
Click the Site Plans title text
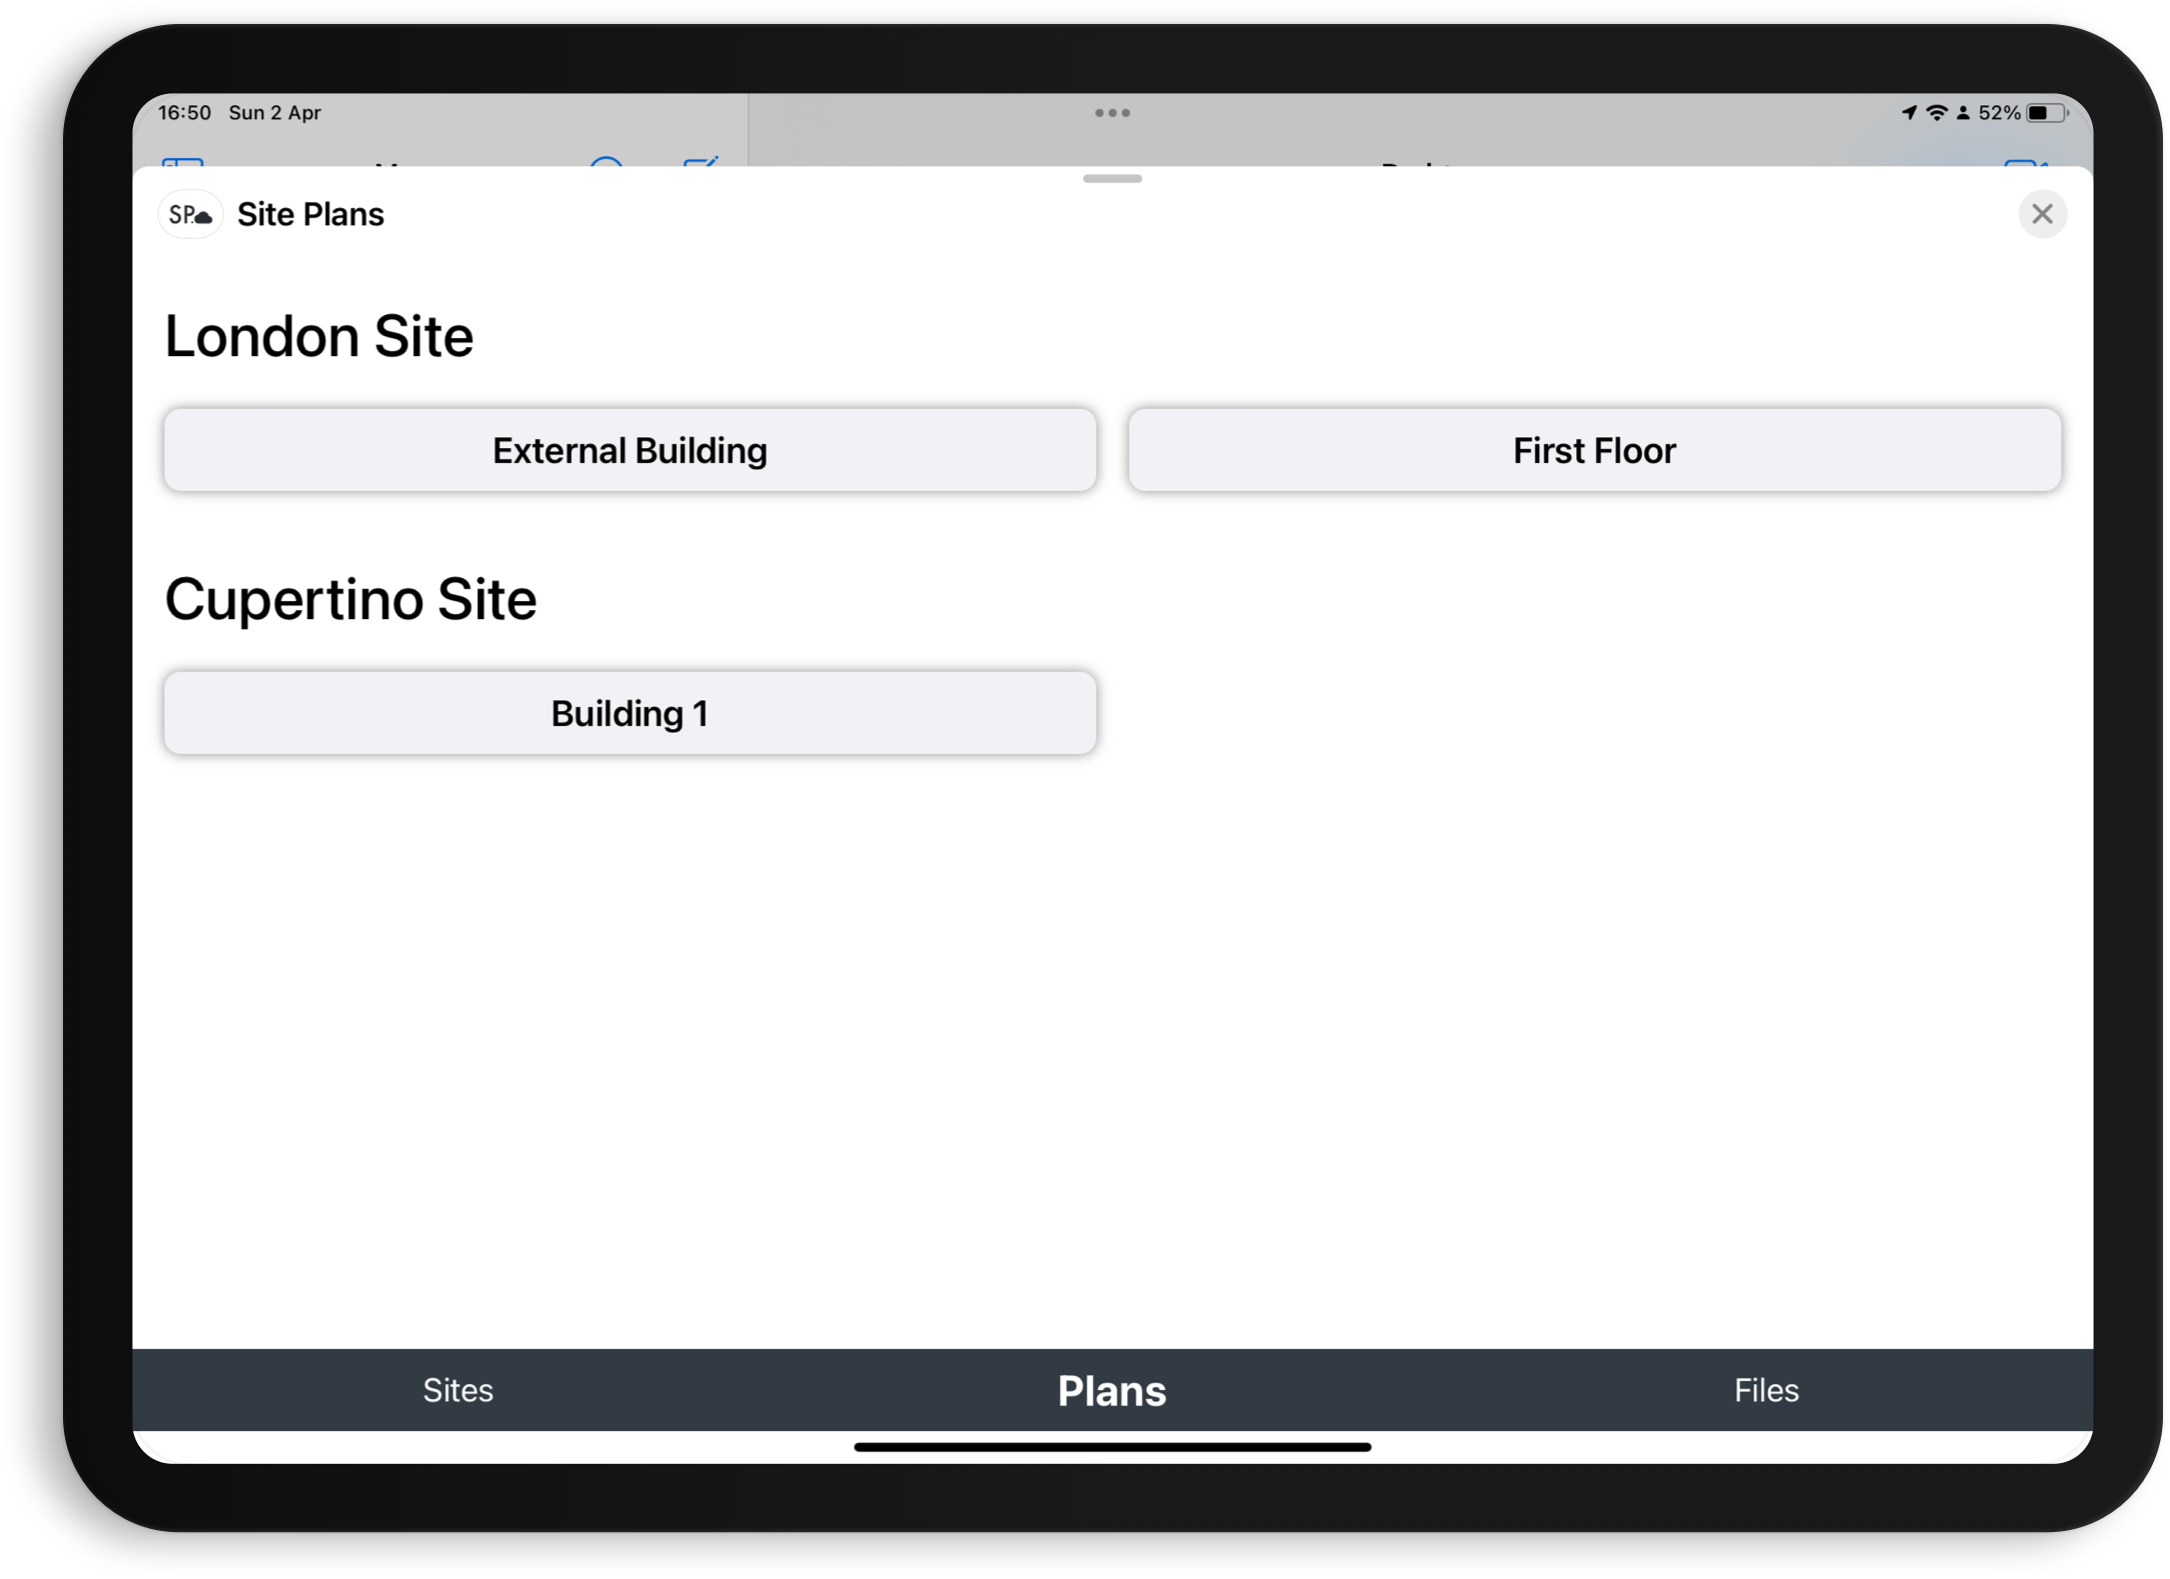click(x=310, y=214)
